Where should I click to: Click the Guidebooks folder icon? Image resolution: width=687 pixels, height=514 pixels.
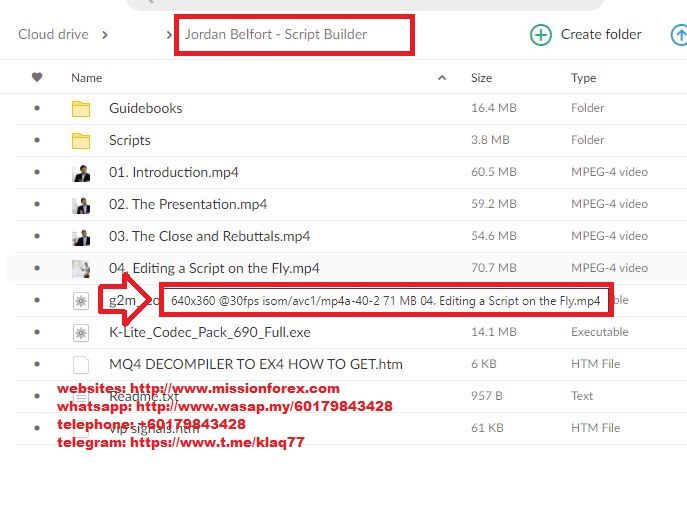[81, 109]
